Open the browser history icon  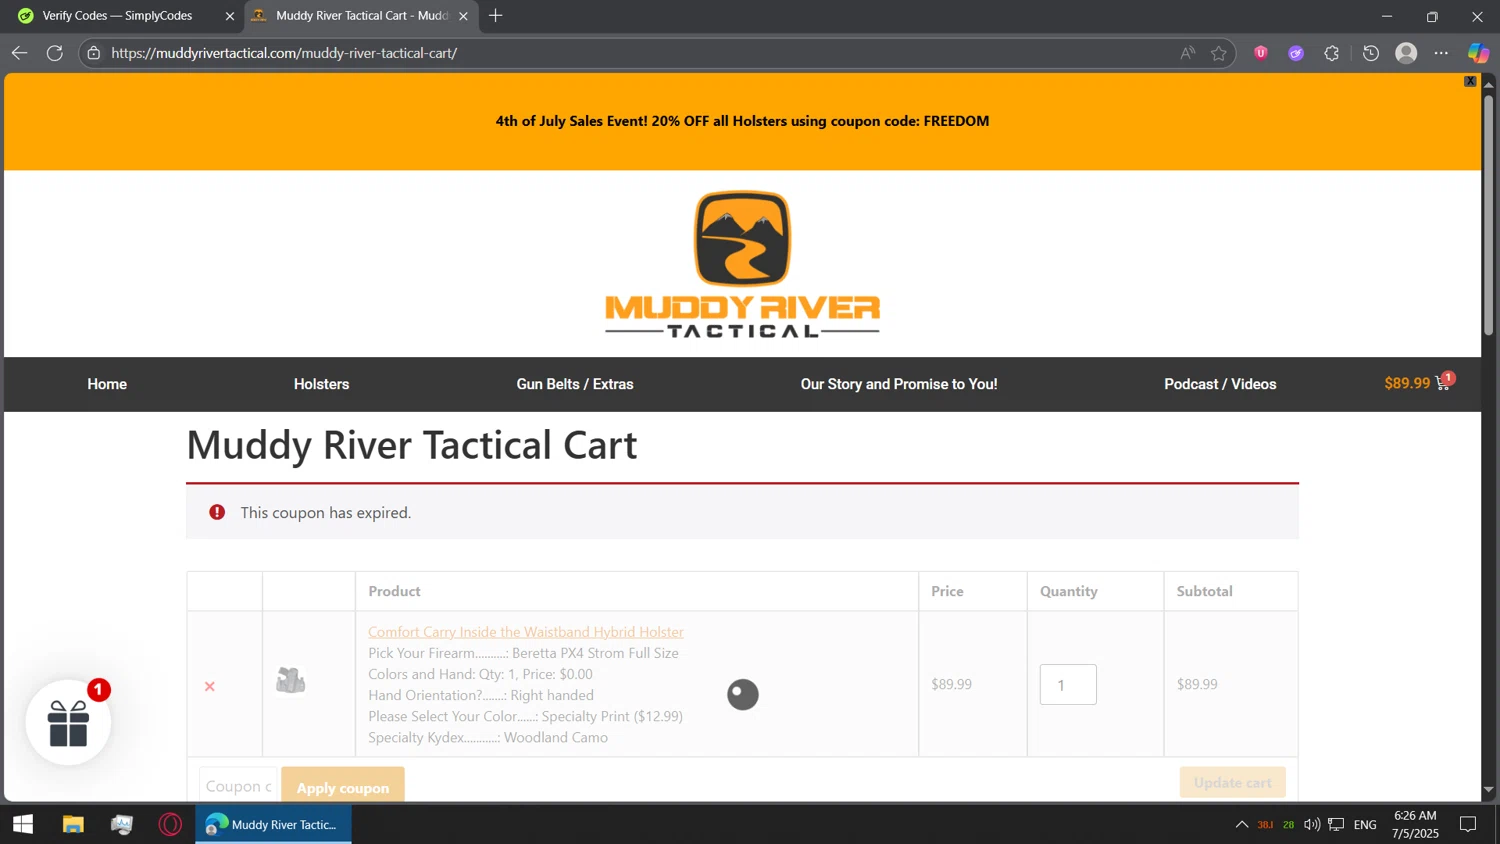1371,53
